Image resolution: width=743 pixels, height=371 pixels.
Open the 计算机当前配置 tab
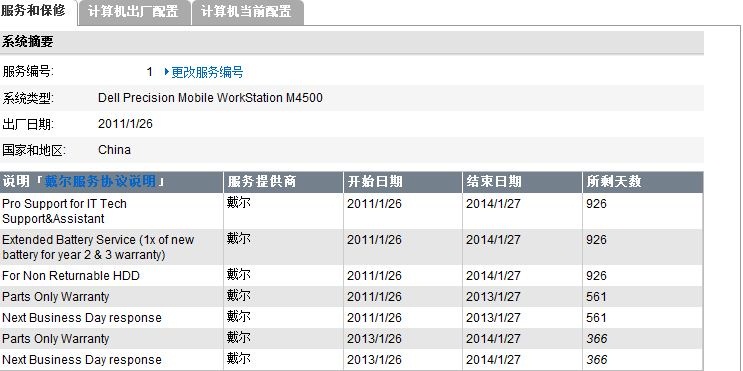tap(246, 12)
